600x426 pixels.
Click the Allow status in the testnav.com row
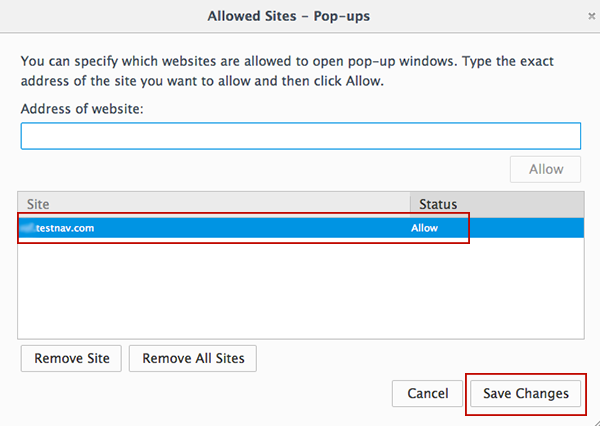[x=425, y=228]
